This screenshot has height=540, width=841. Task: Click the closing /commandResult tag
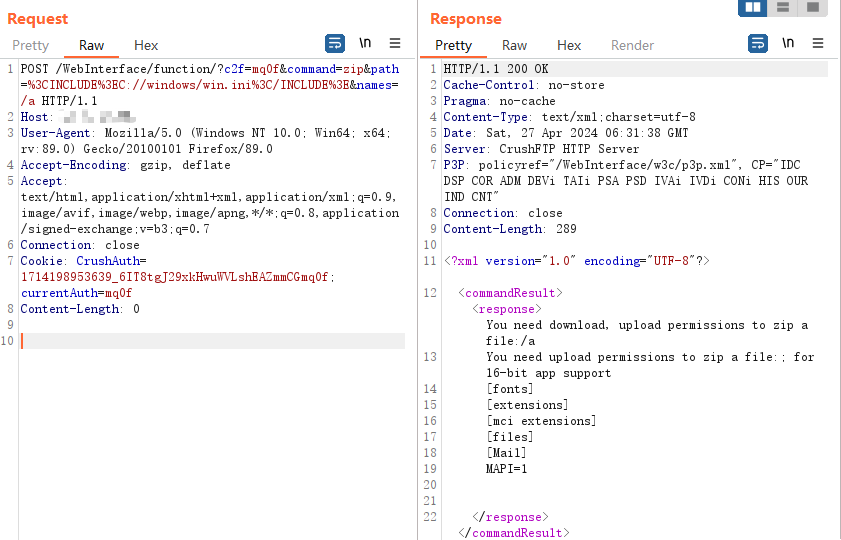click(x=513, y=533)
